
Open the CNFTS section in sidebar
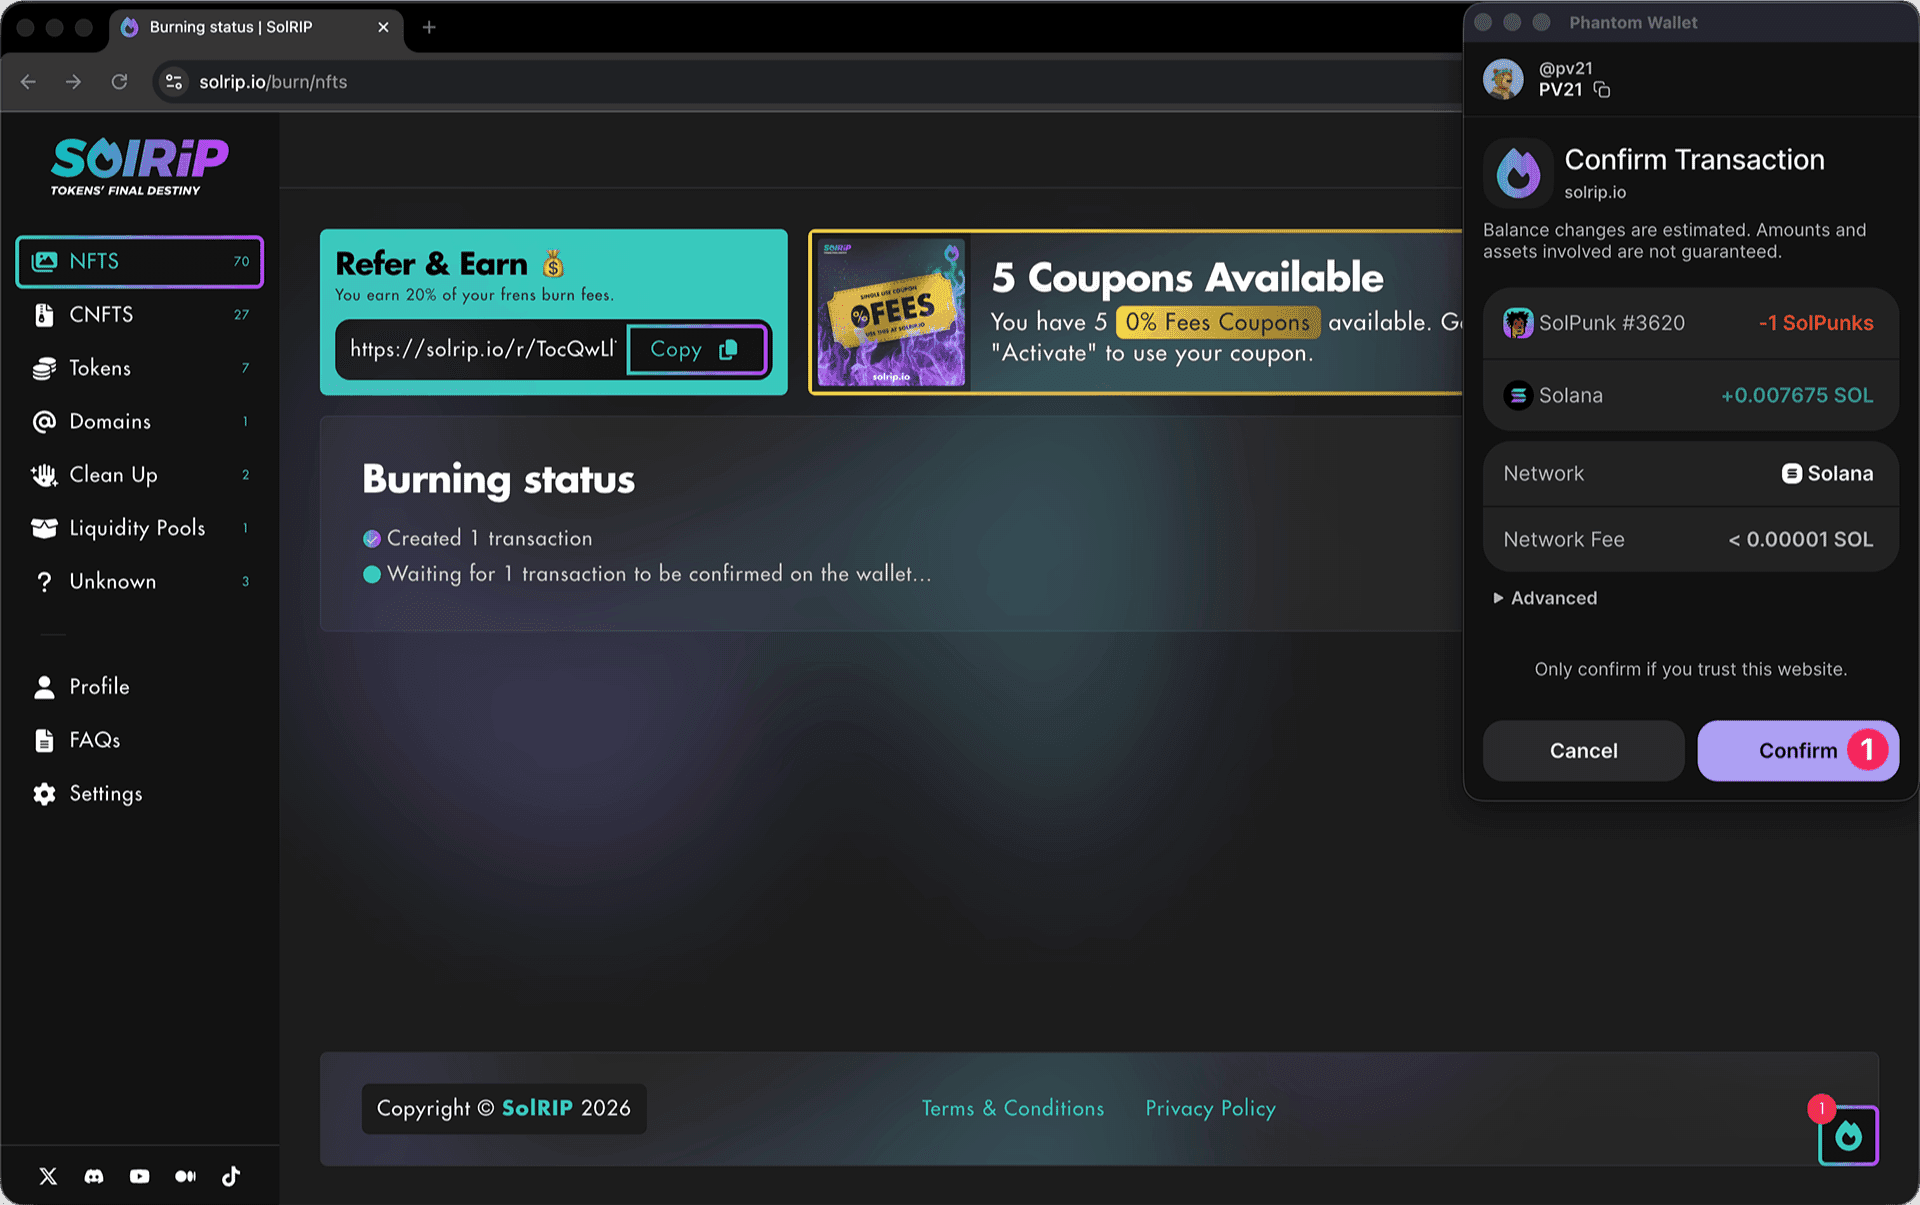coord(140,314)
